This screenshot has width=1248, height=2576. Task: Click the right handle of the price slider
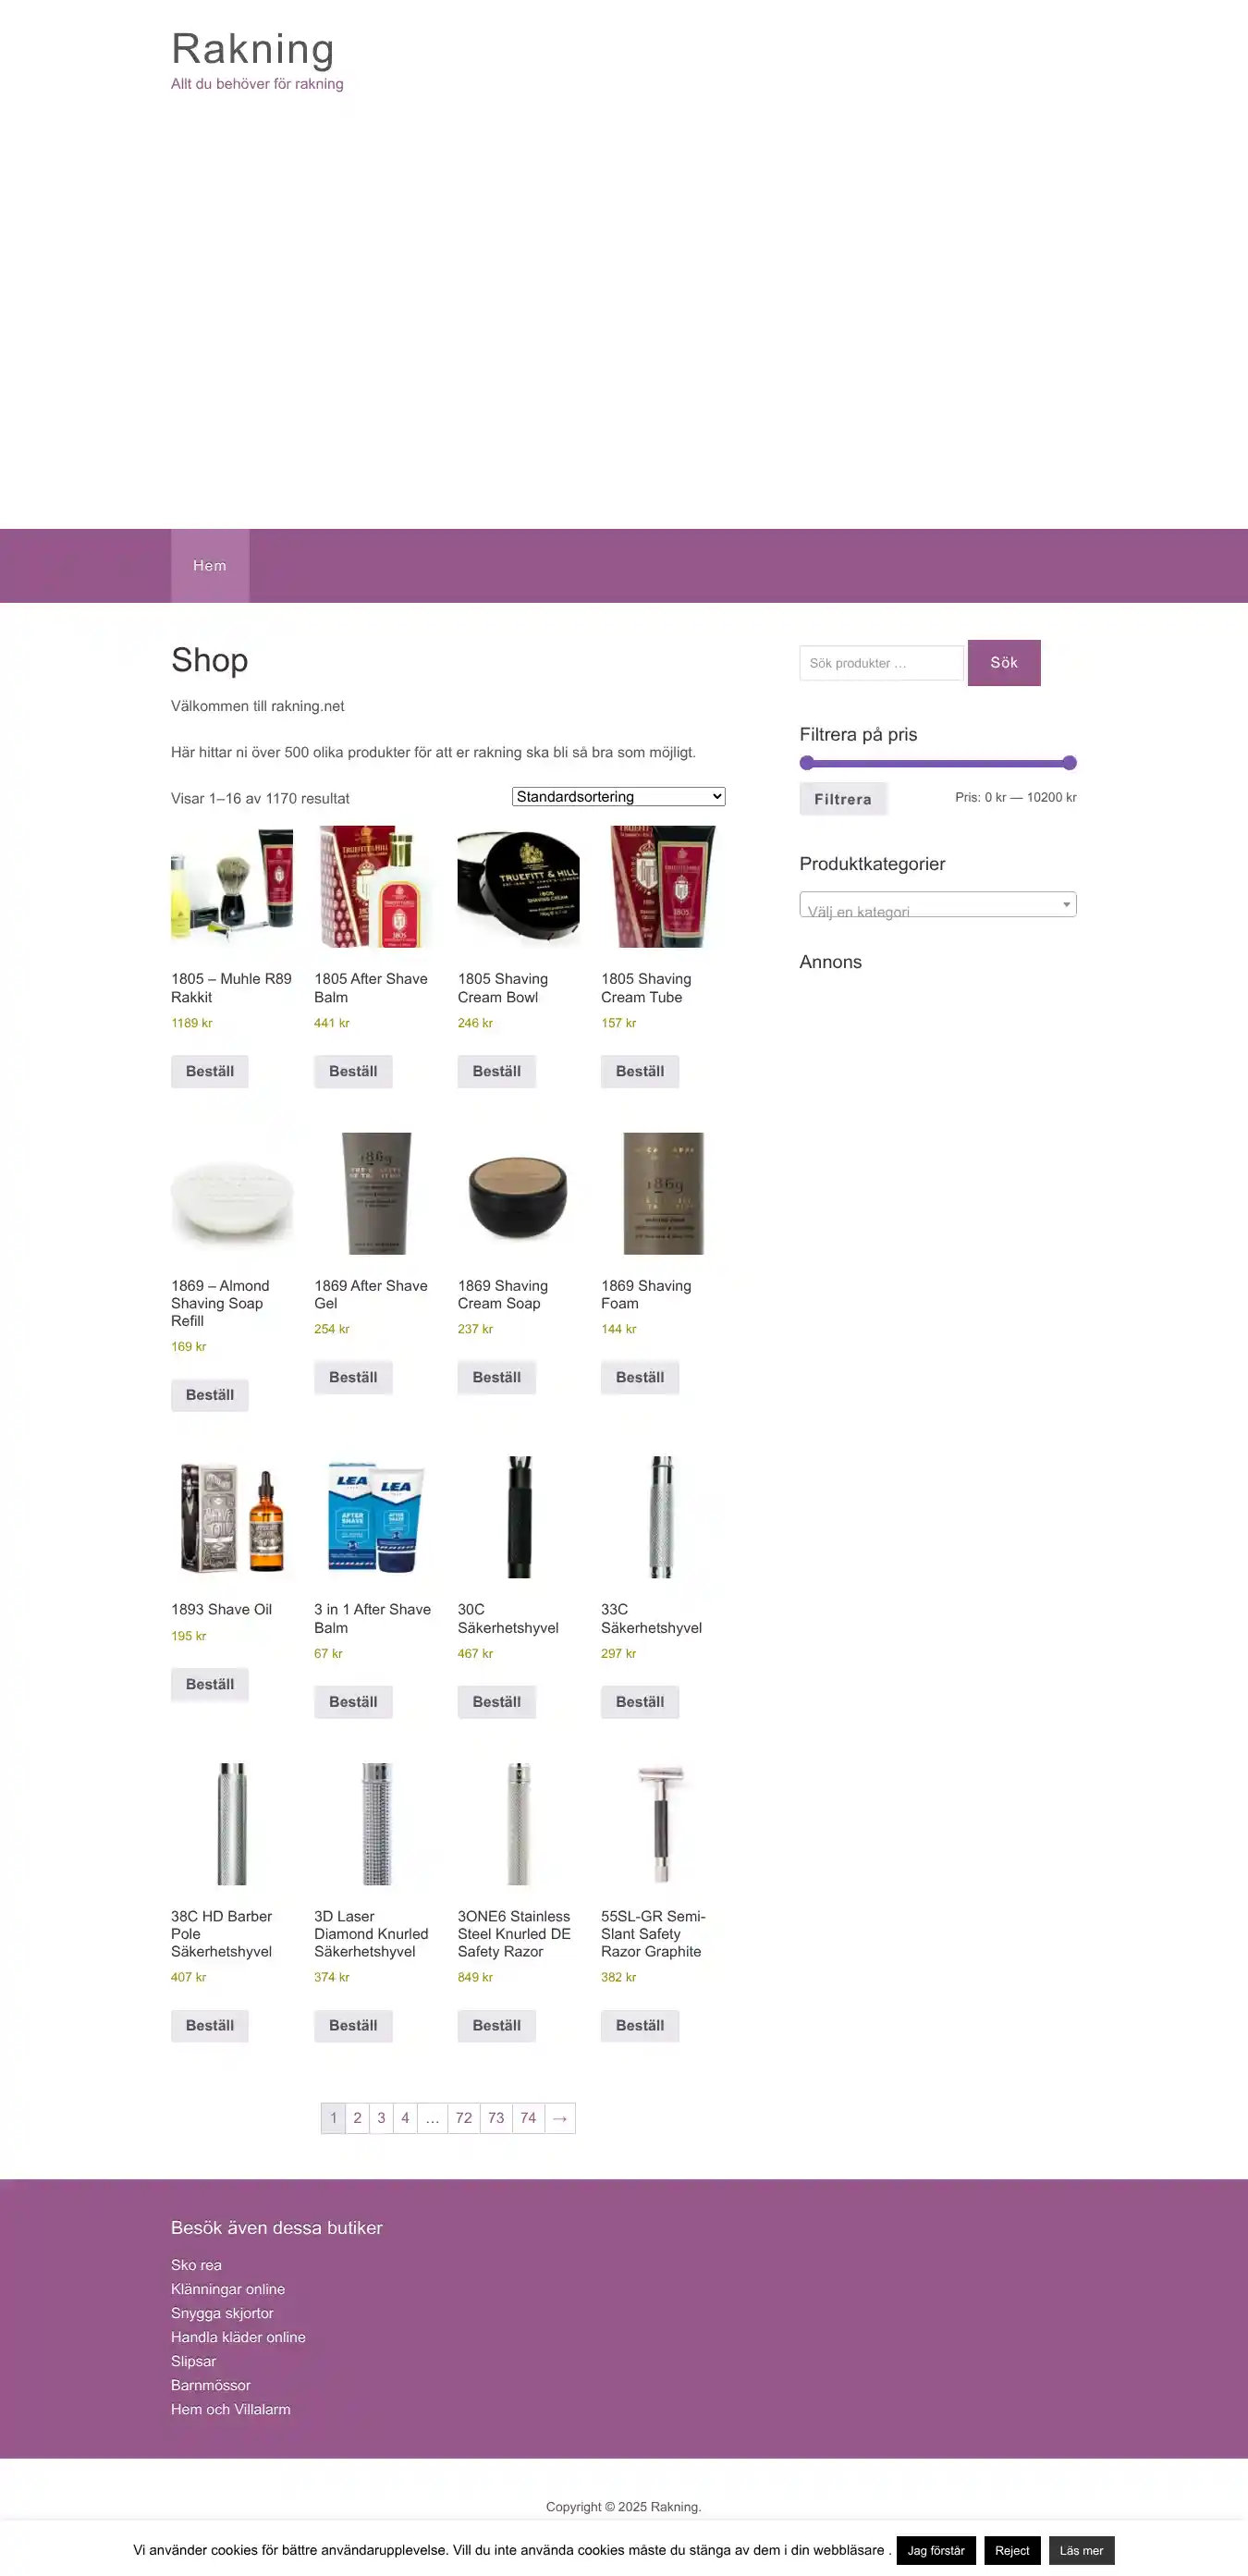click(x=1069, y=763)
